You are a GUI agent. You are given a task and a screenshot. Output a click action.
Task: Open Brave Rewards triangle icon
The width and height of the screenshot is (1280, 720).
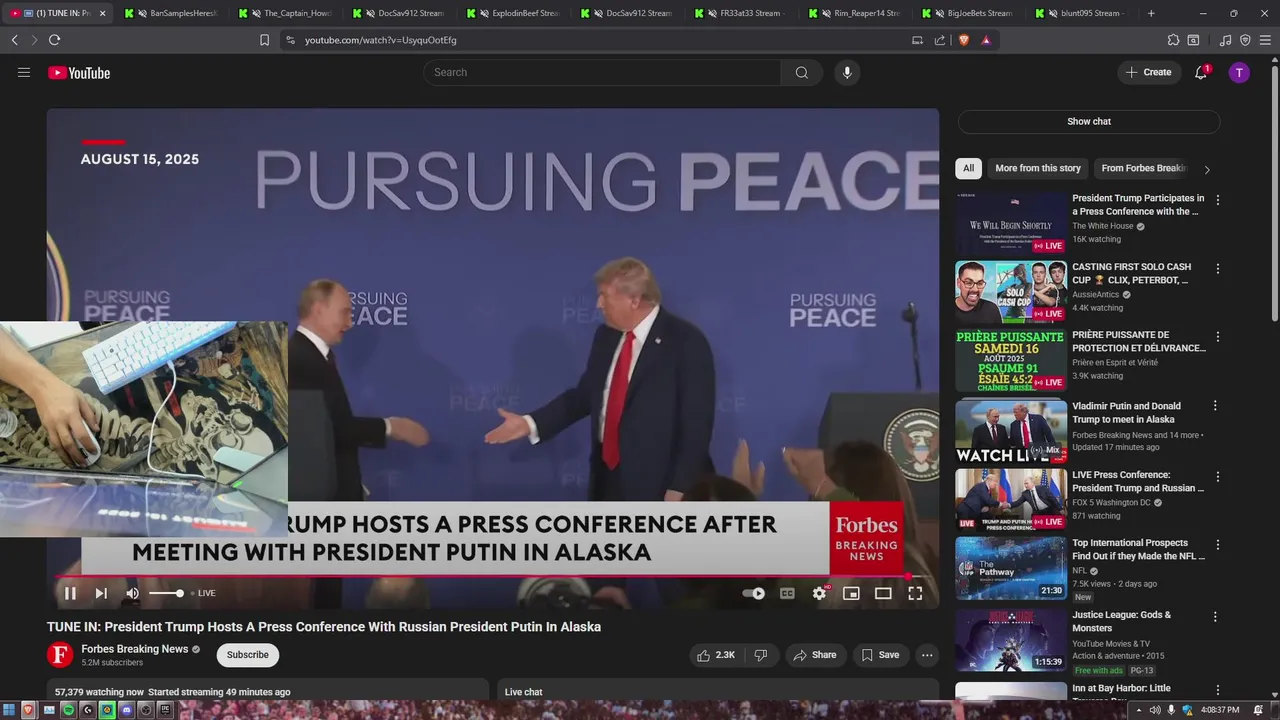coord(986,40)
